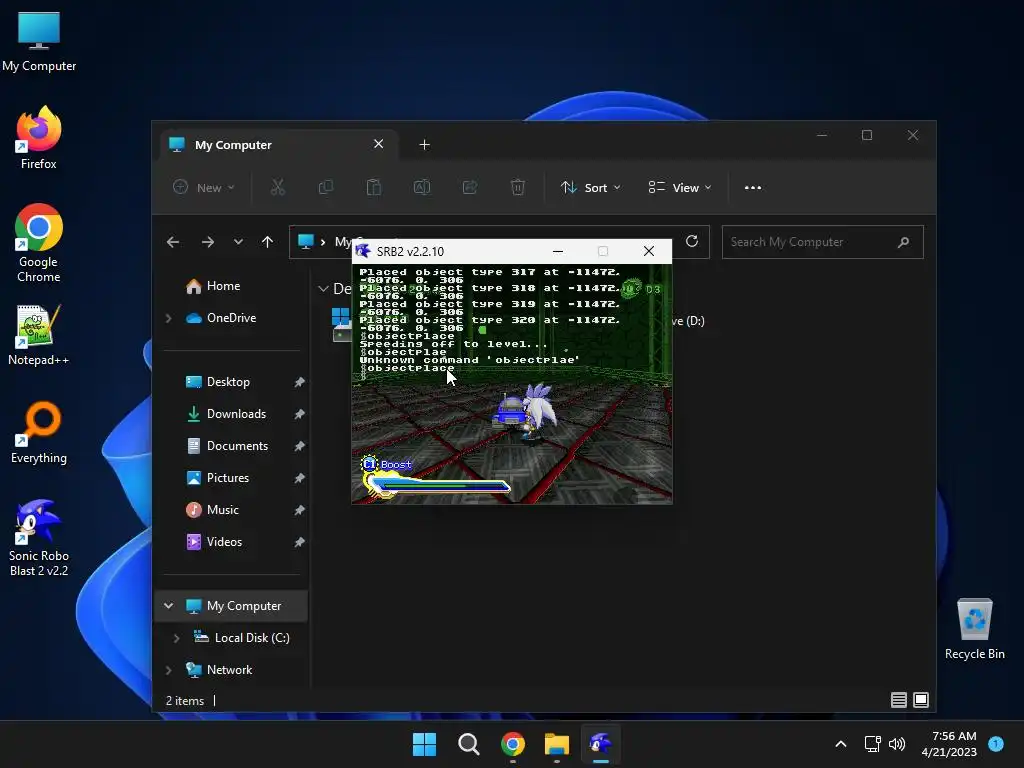Screen dimensions: 1024x768
Task: Click the Paste icon in Explorer toolbar
Action: click(x=374, y=187)
